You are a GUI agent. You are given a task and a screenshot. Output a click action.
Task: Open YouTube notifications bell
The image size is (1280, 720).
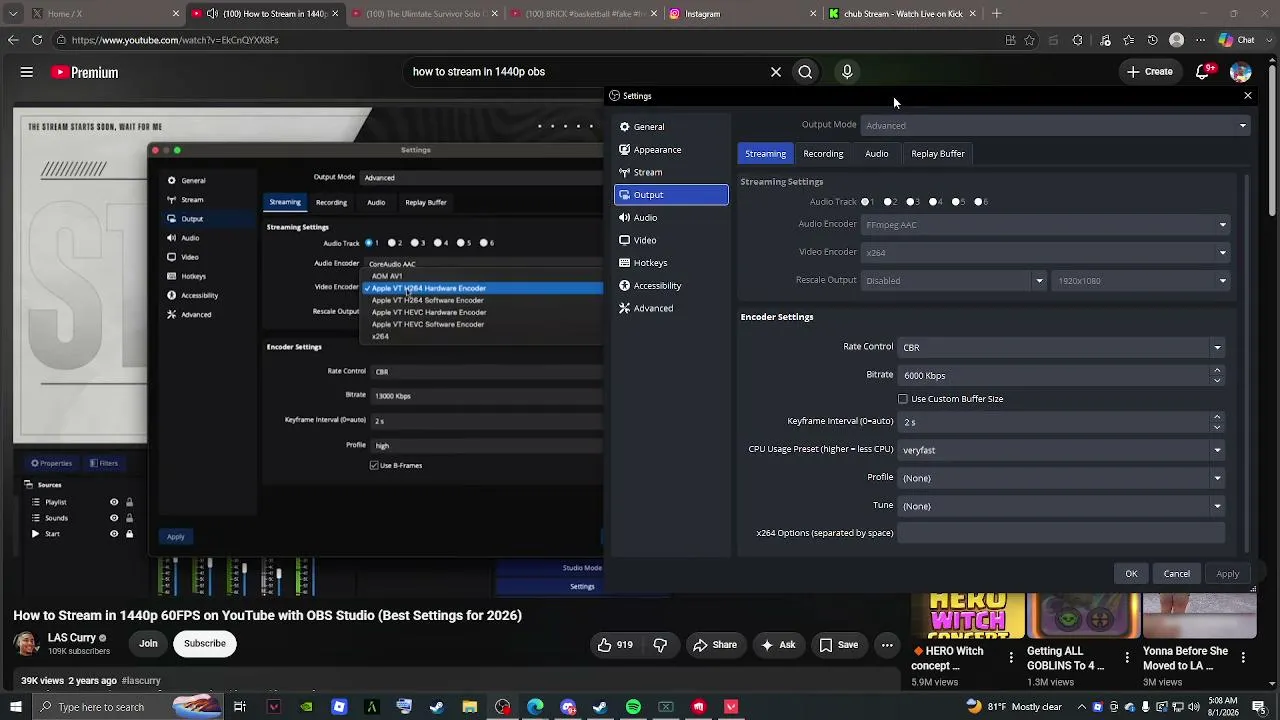coord(1203,72)
